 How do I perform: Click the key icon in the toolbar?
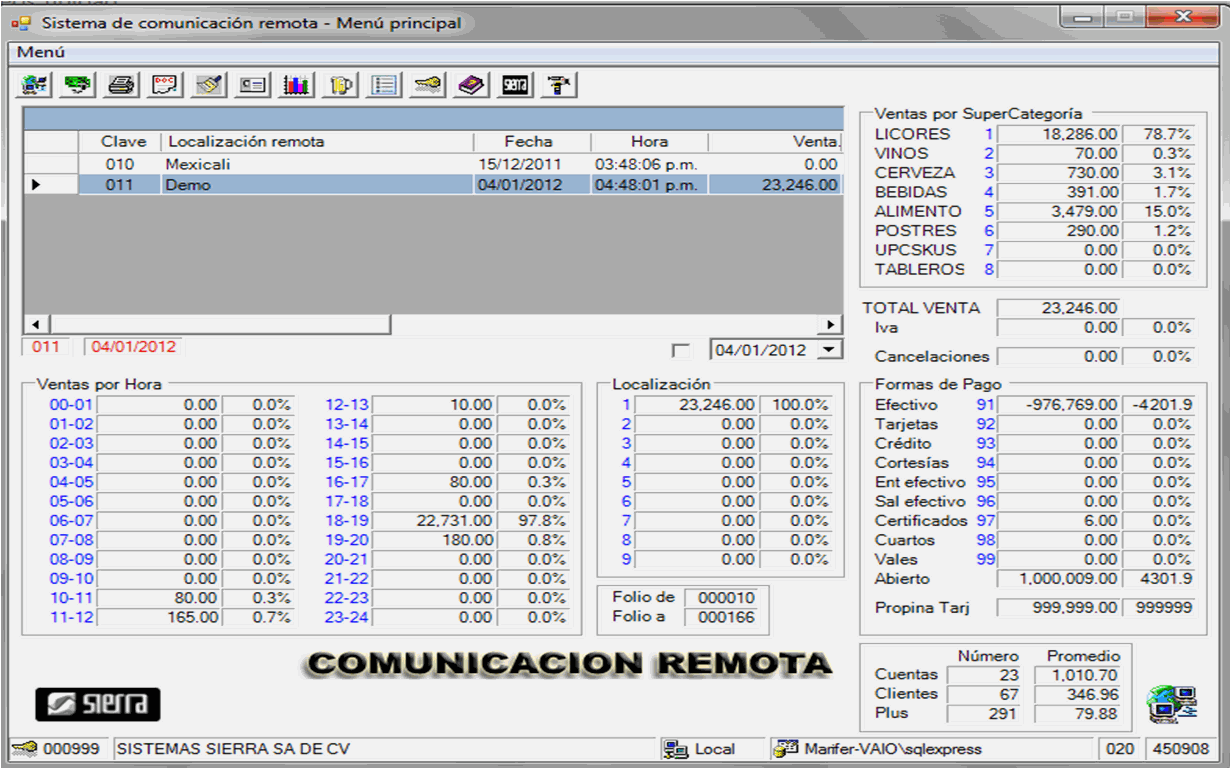[x=428, y=85]
